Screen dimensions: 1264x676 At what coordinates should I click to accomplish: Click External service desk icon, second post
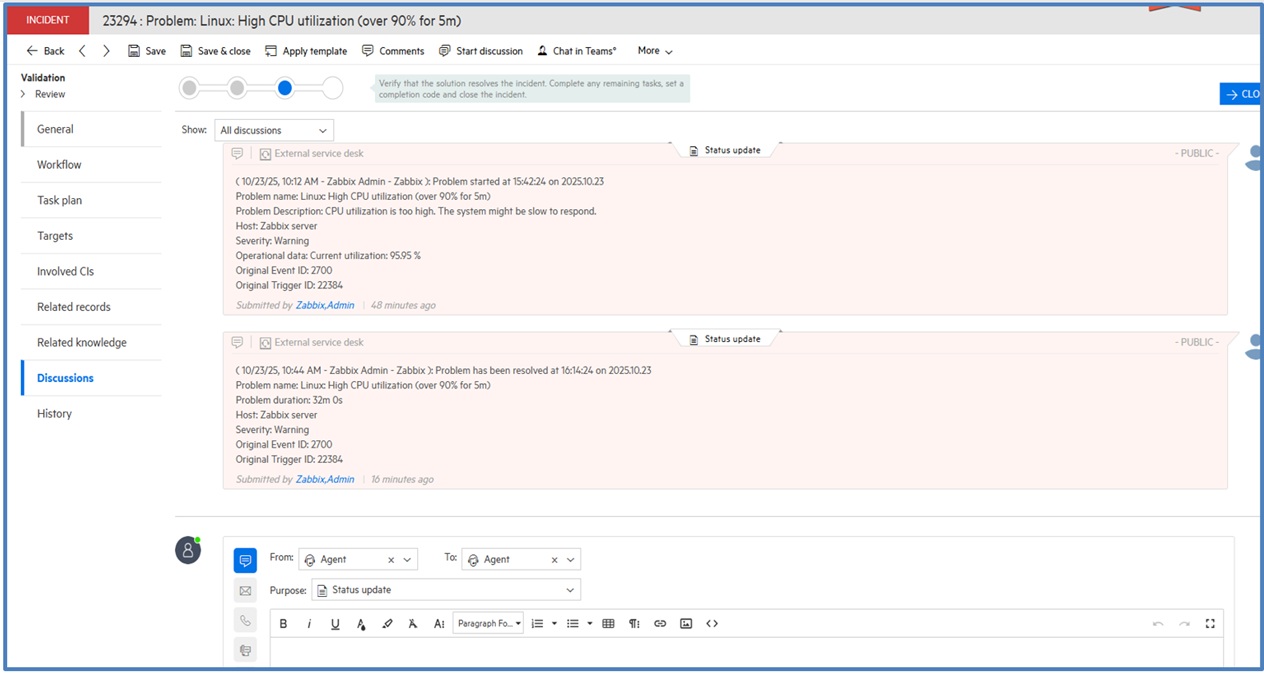pos(265,342)
